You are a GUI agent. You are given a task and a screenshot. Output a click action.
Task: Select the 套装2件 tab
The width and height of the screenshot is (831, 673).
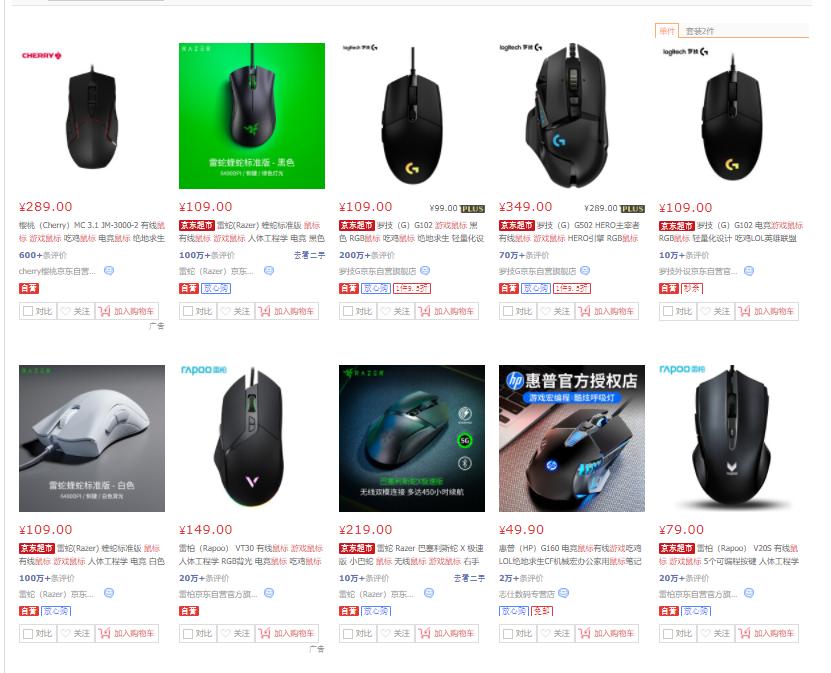(x=700, y=31)
